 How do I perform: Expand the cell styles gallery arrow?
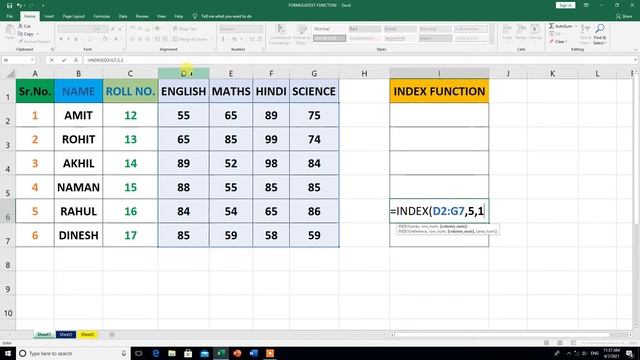pos(492,41)
